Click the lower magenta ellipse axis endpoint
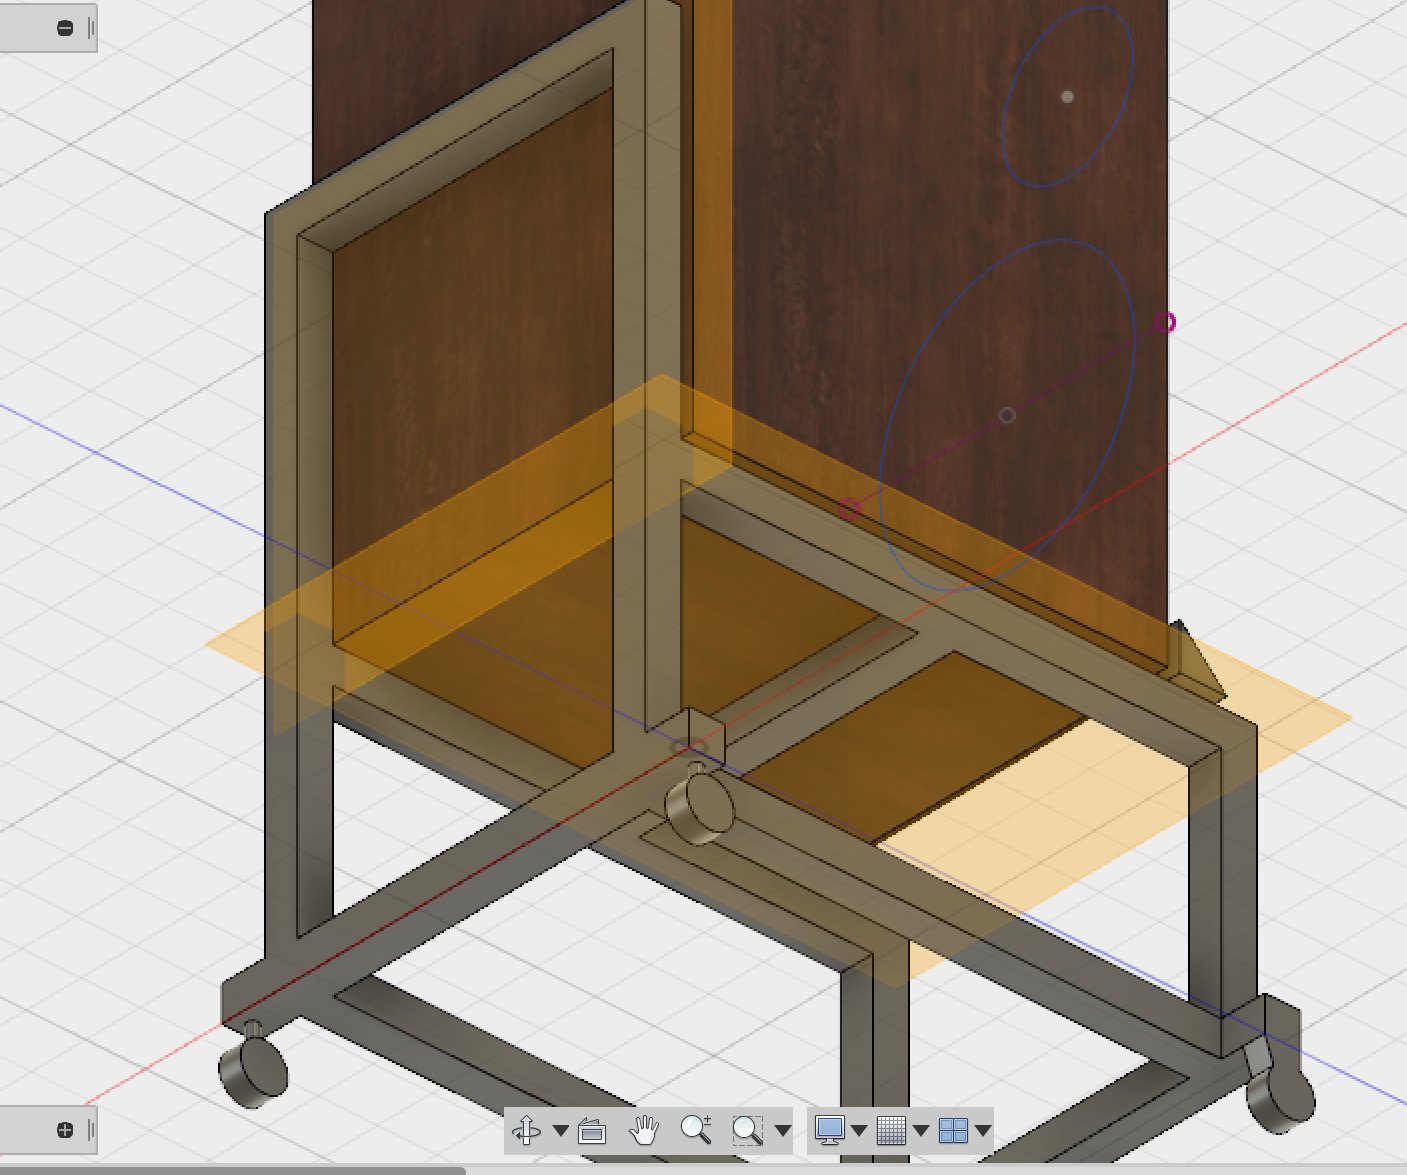Image resolution: width=1407 pixels, height=1175 pixels. (849, 509)
